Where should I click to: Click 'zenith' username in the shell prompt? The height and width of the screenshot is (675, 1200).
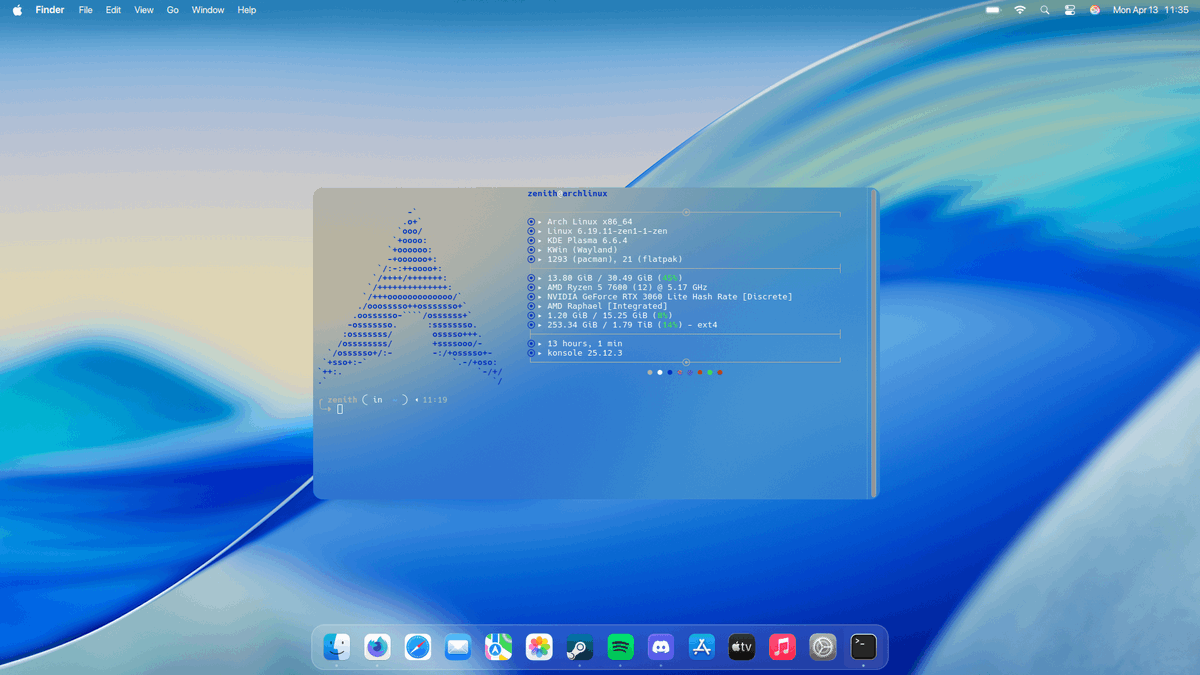[342, 400]
